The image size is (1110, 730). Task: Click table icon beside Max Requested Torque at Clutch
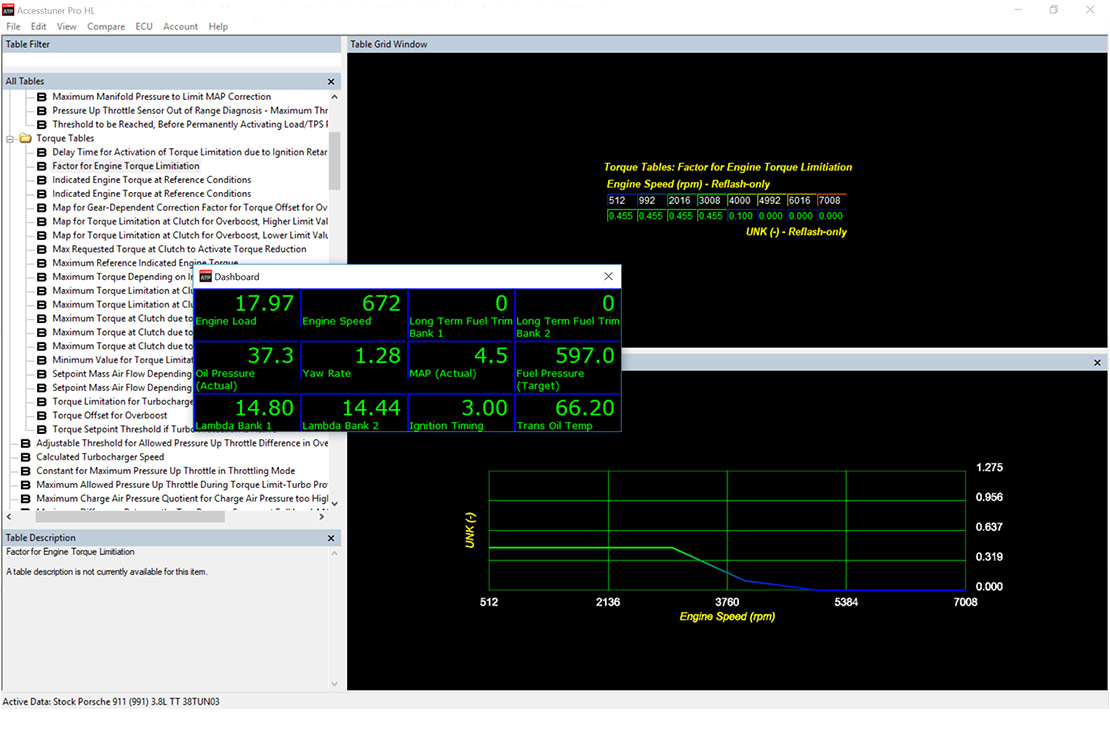click(x=42, y=249)
